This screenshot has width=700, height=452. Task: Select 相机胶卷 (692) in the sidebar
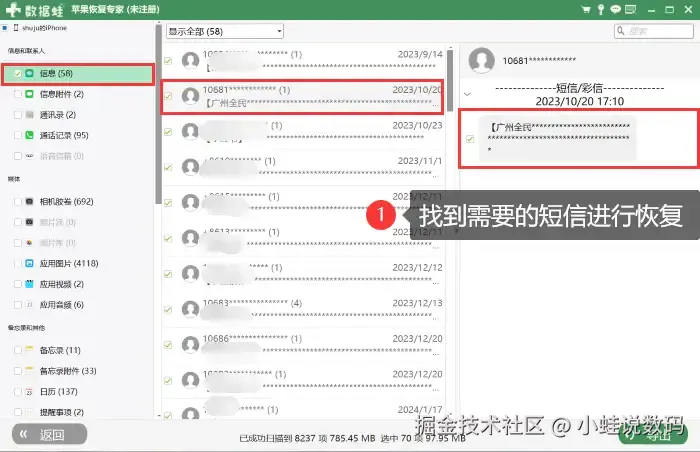67,201
